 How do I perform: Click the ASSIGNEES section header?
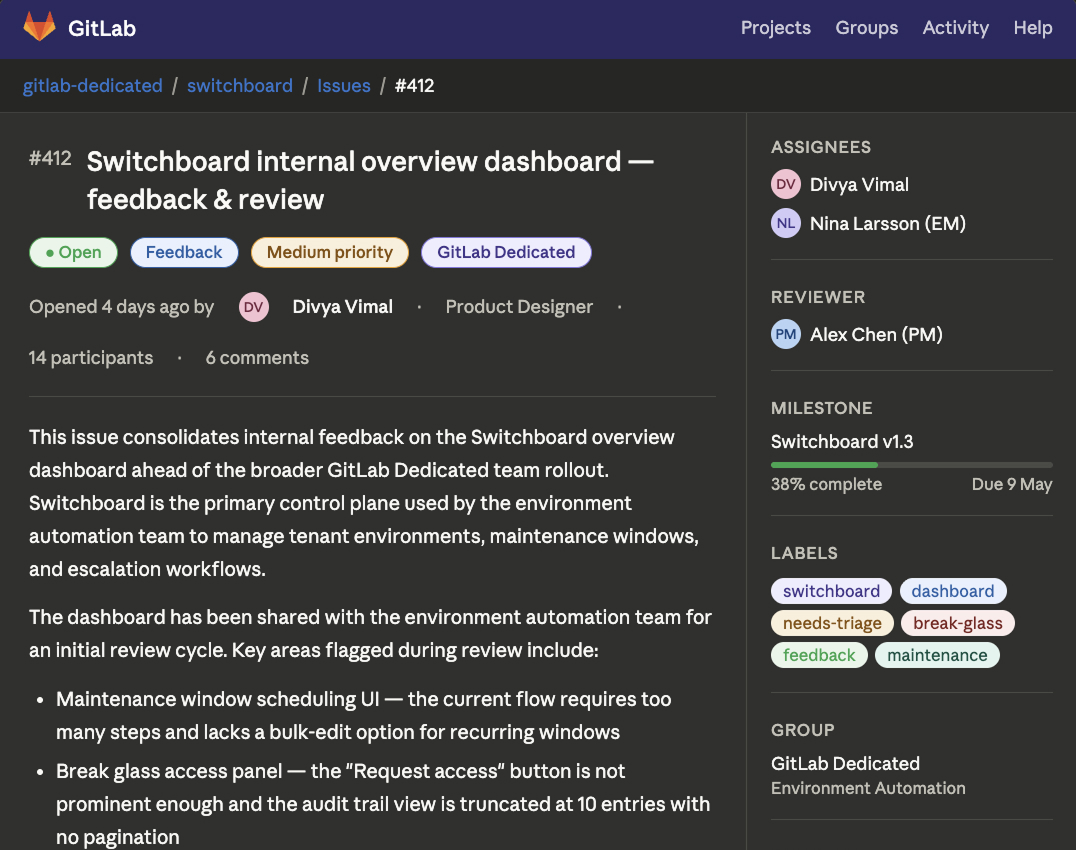(x=821, y=147)
